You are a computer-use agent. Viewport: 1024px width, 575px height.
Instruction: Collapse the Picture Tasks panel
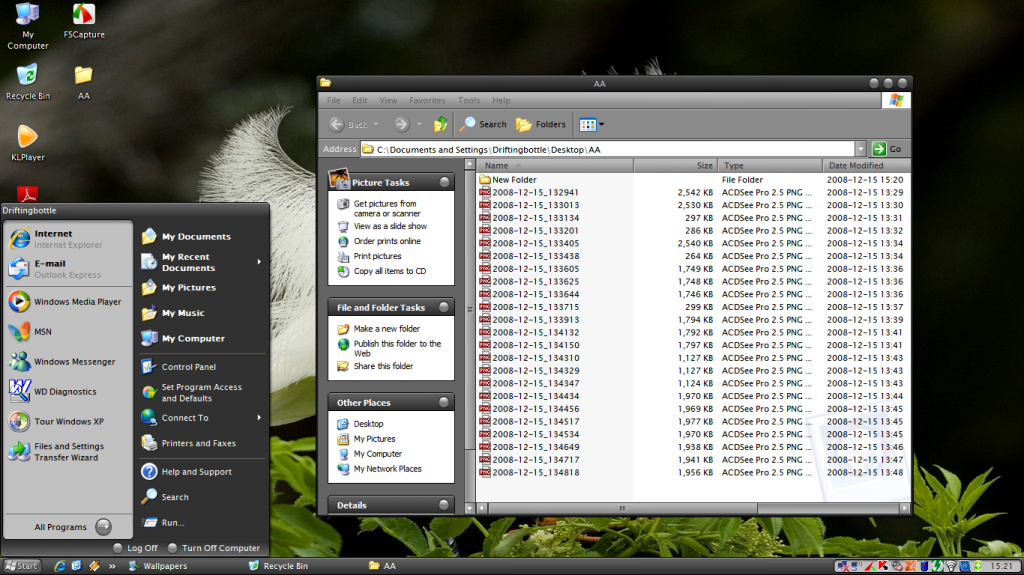click(445, 182)
